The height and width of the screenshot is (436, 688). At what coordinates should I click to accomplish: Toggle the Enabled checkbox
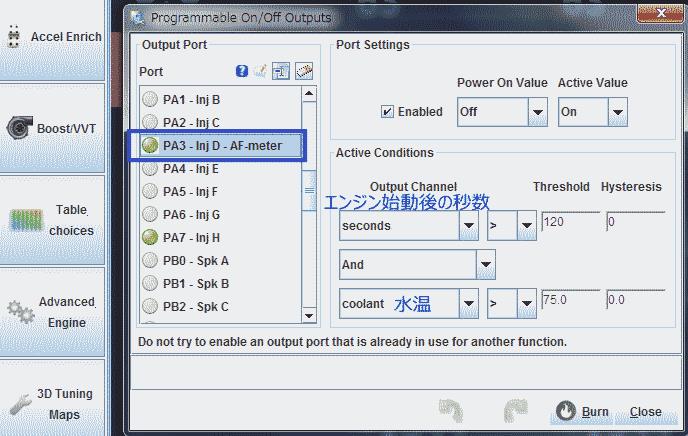coord(387,111)
